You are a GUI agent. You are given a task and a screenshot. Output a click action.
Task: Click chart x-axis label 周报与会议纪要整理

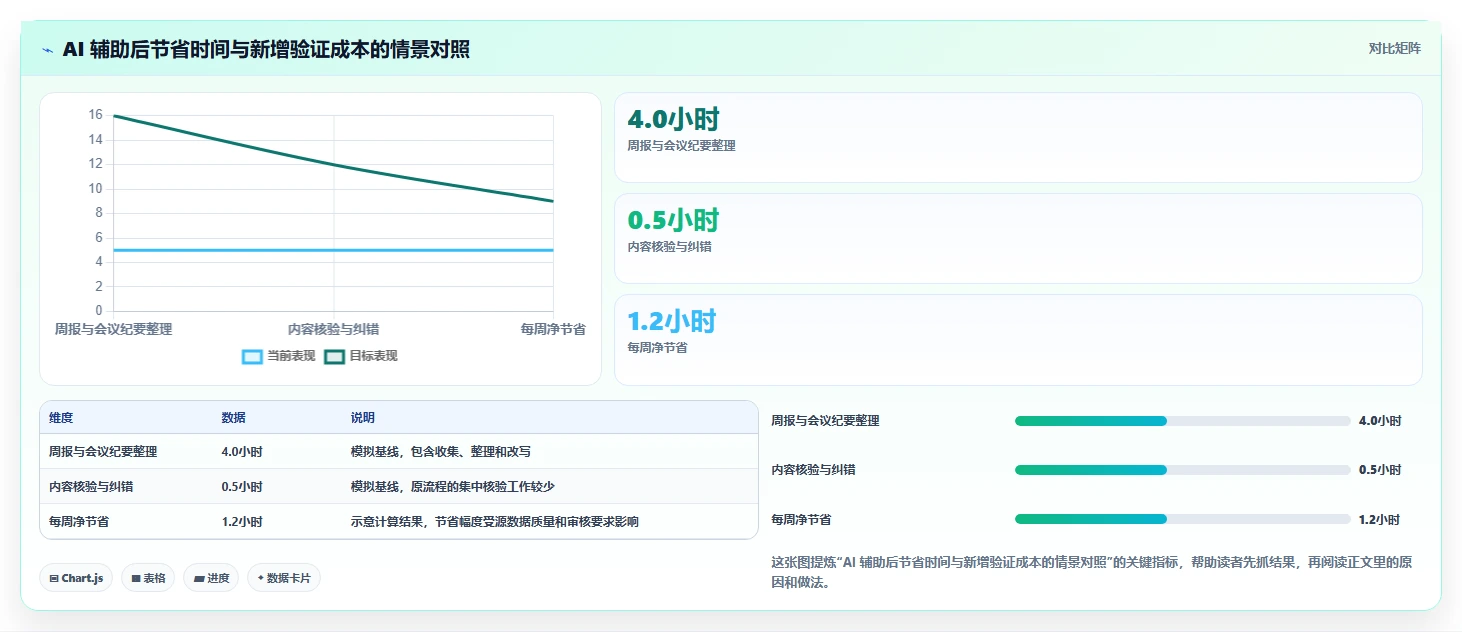point(113,329)
